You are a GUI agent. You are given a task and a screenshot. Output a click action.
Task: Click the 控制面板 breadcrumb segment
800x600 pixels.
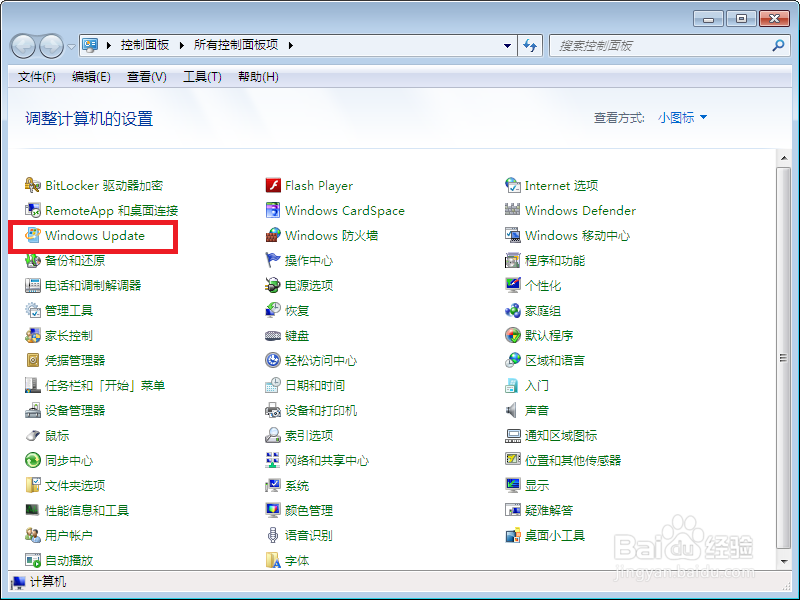[145, 45]
